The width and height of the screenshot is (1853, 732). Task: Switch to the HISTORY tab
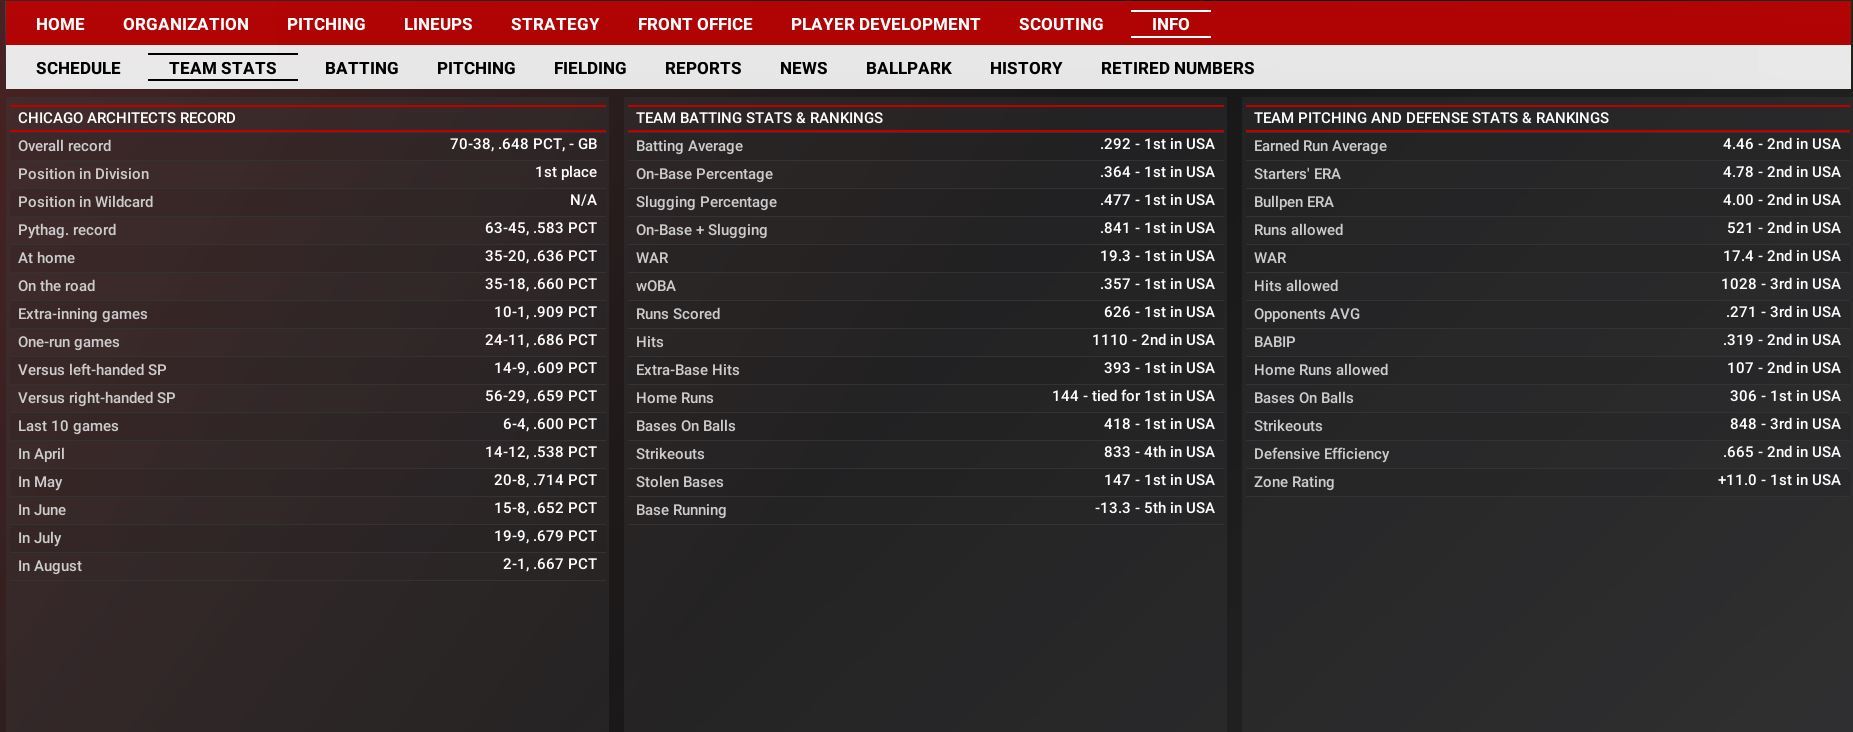[x=1026, y=68]
